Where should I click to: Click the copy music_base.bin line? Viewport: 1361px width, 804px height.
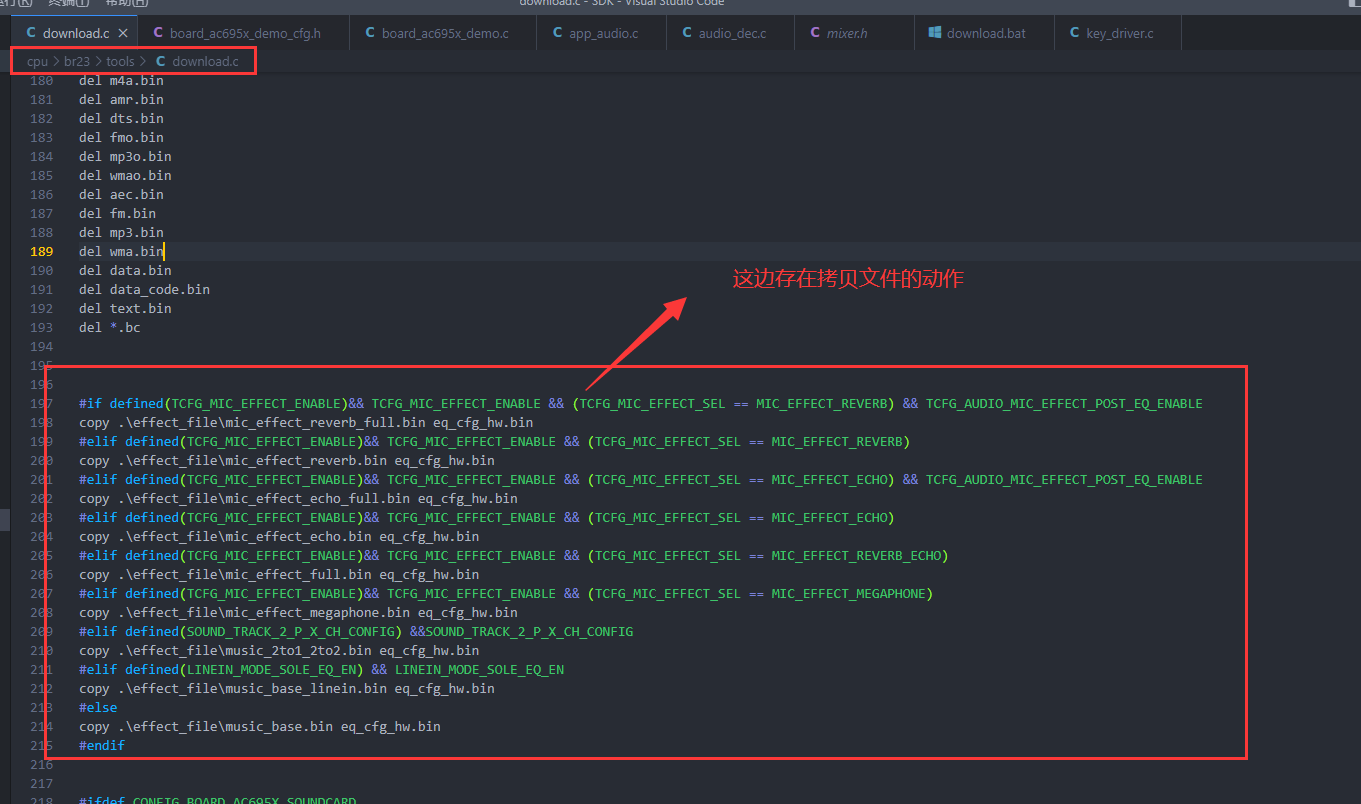pyautogui.click(x=260, y=727)
